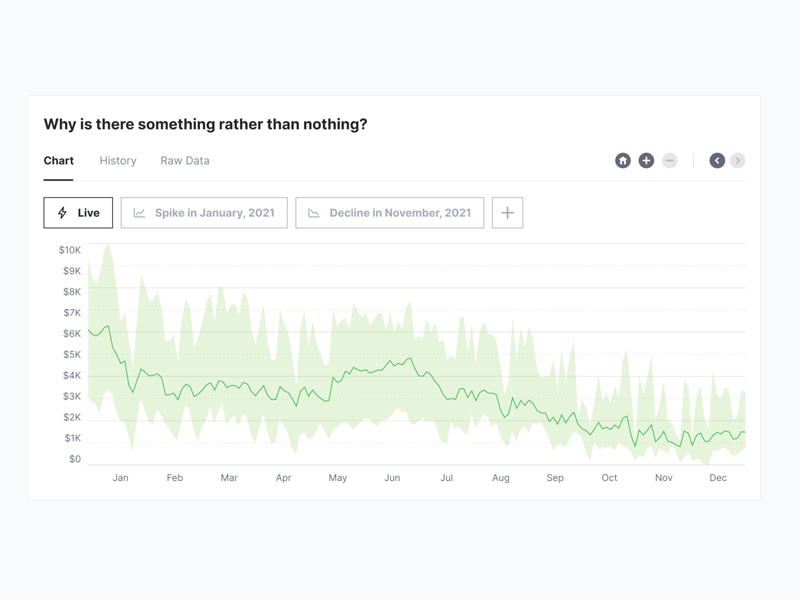800x600 pixels.
Task: Go to next period with right chevron
Action: point(738,161)
